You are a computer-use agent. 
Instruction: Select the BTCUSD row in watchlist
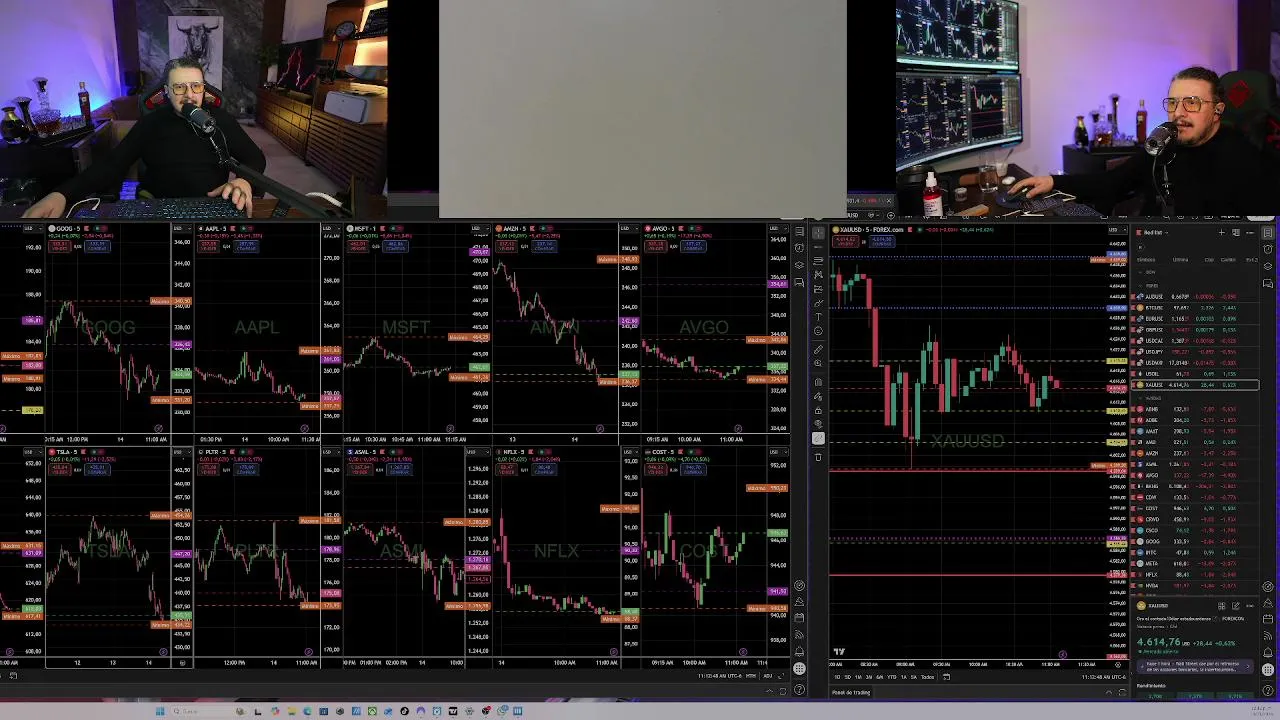[x=1195, y=308]
